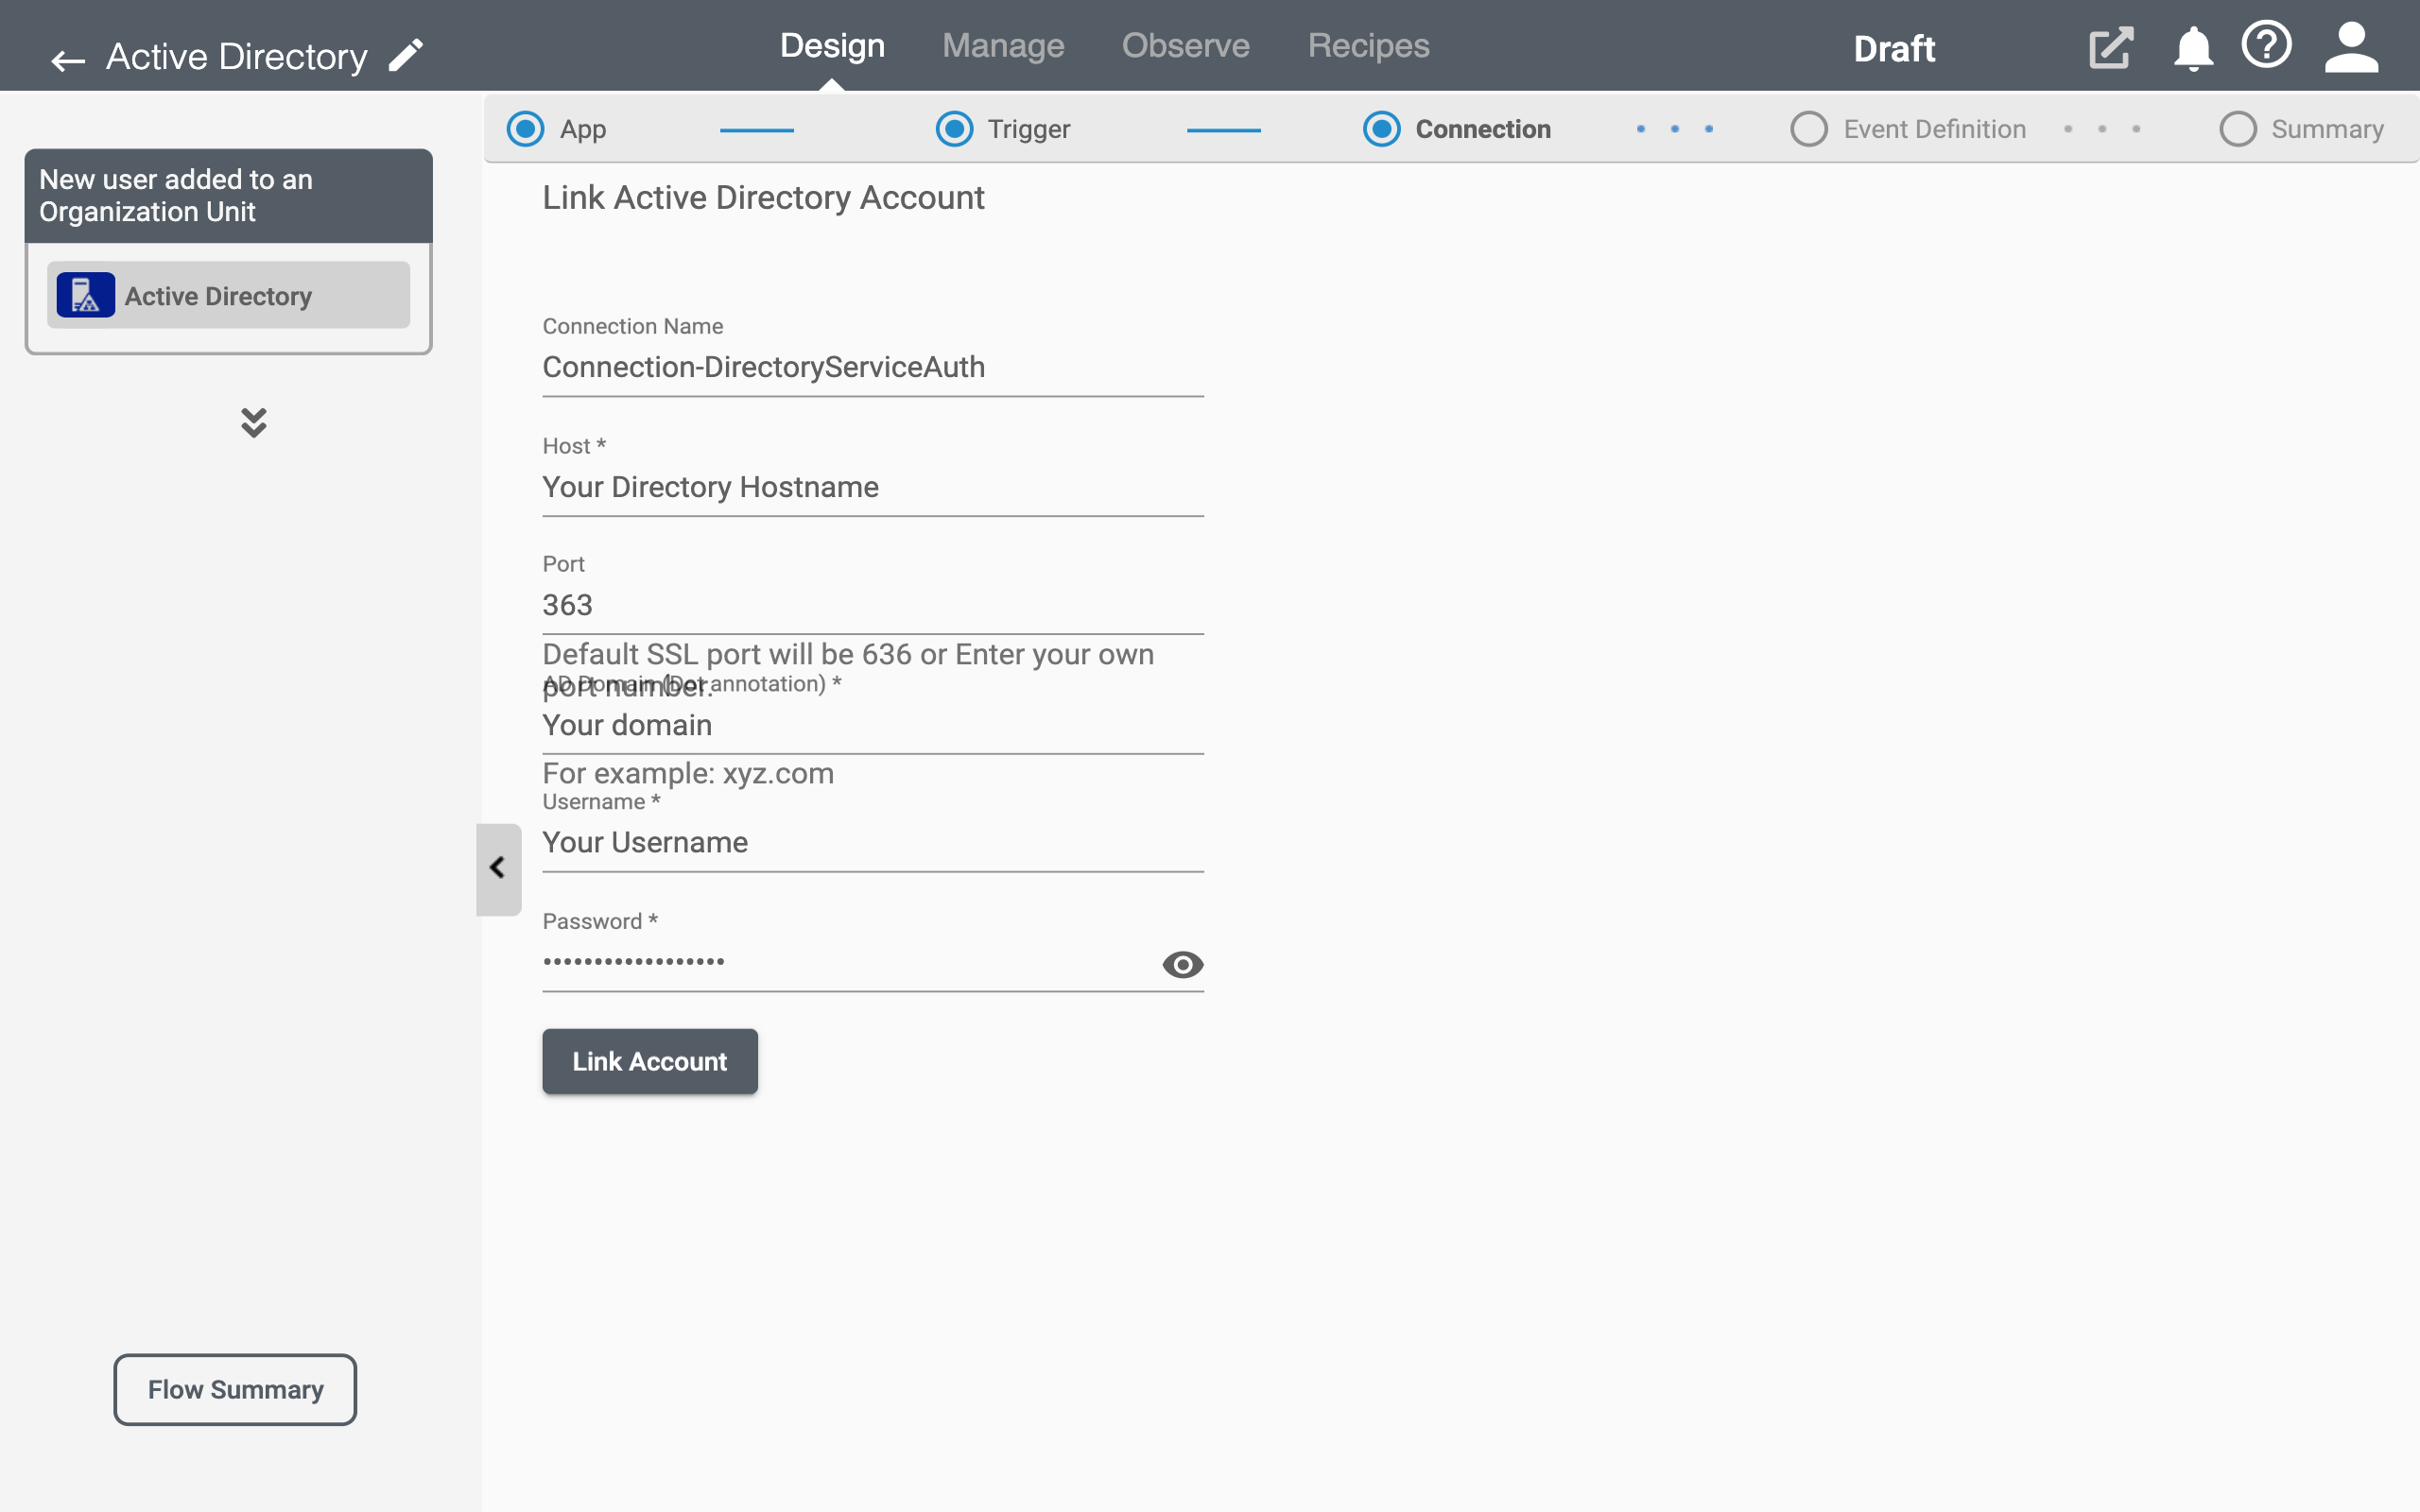Click the Flow Summary button
Image resolution: width=2420 pixels, height=1512 pixels.
pos(235,1388)
